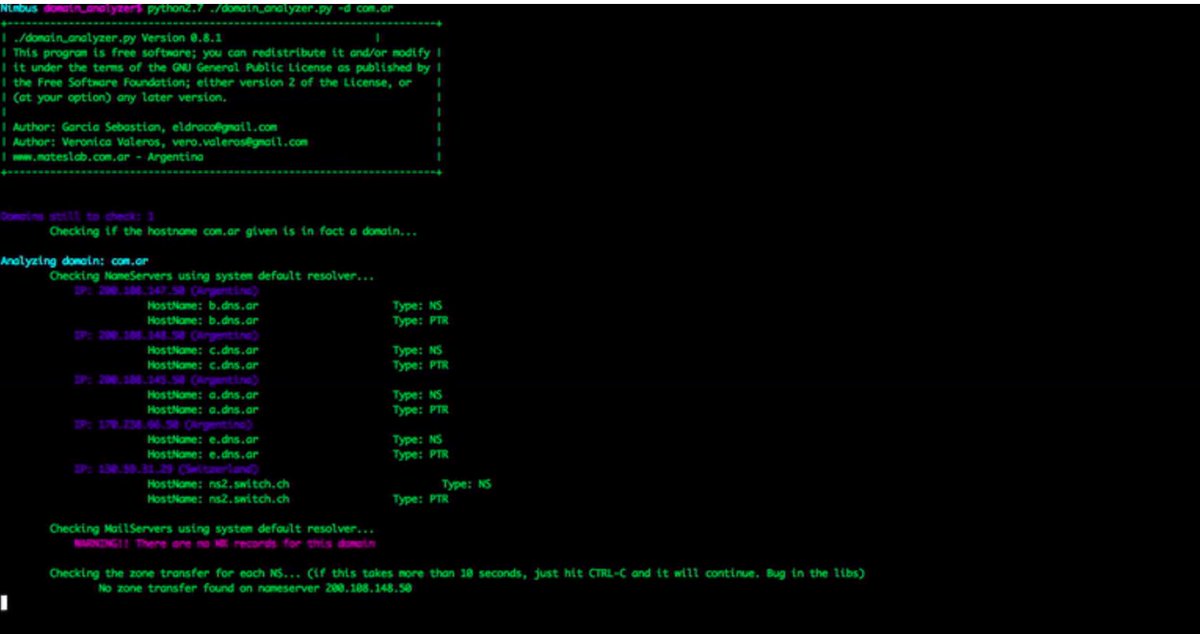
Task: Click 'No zone transfer found on nameserver 200.108.148.50'
Action: (x=255, y=588)
